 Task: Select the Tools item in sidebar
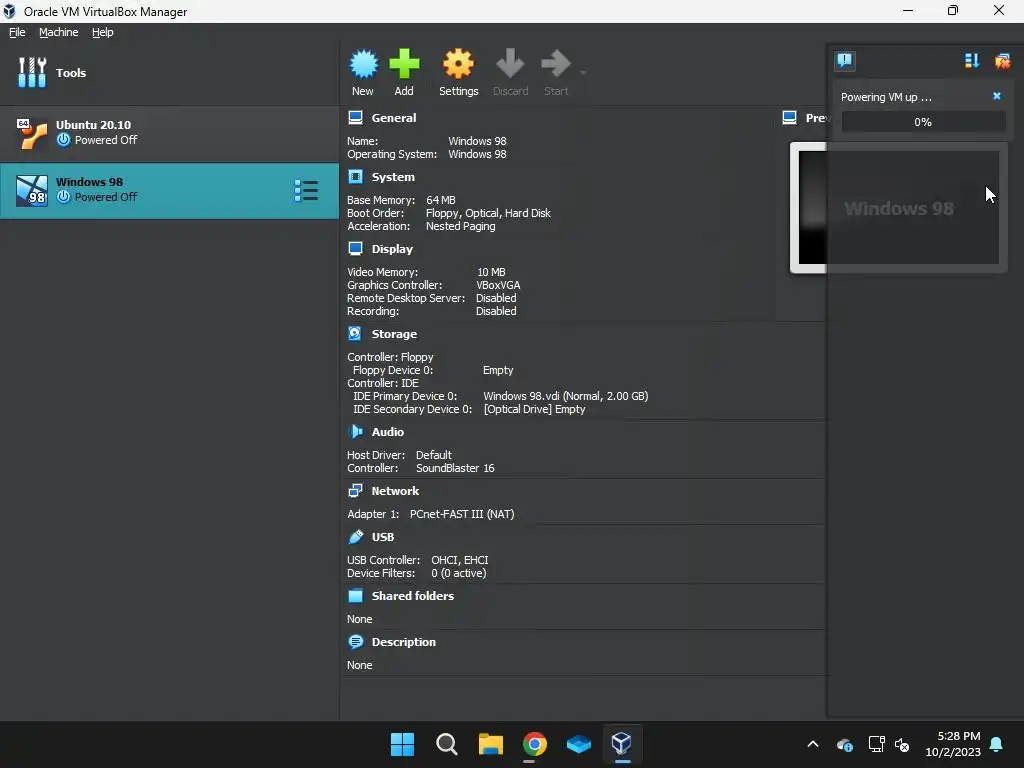(170, 72)
